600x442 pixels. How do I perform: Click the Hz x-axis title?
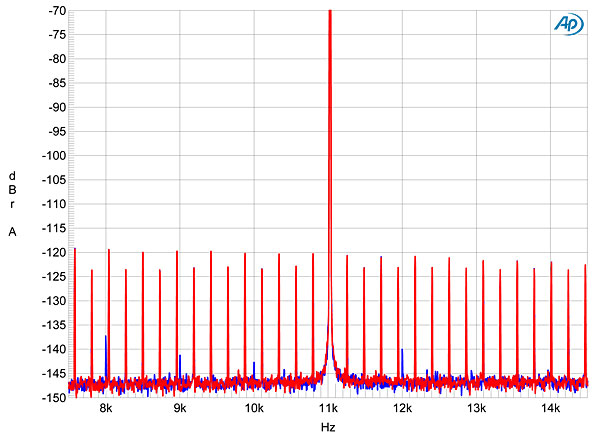point(328,427)
